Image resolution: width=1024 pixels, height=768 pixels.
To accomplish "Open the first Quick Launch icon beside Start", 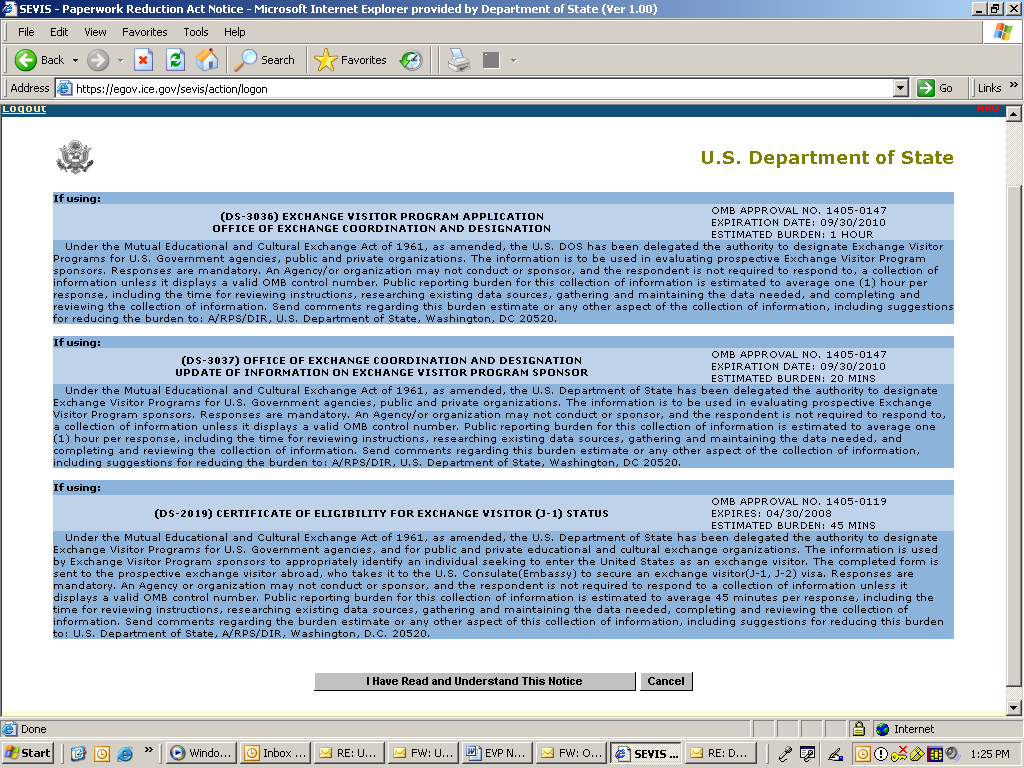I will (78, 754).
